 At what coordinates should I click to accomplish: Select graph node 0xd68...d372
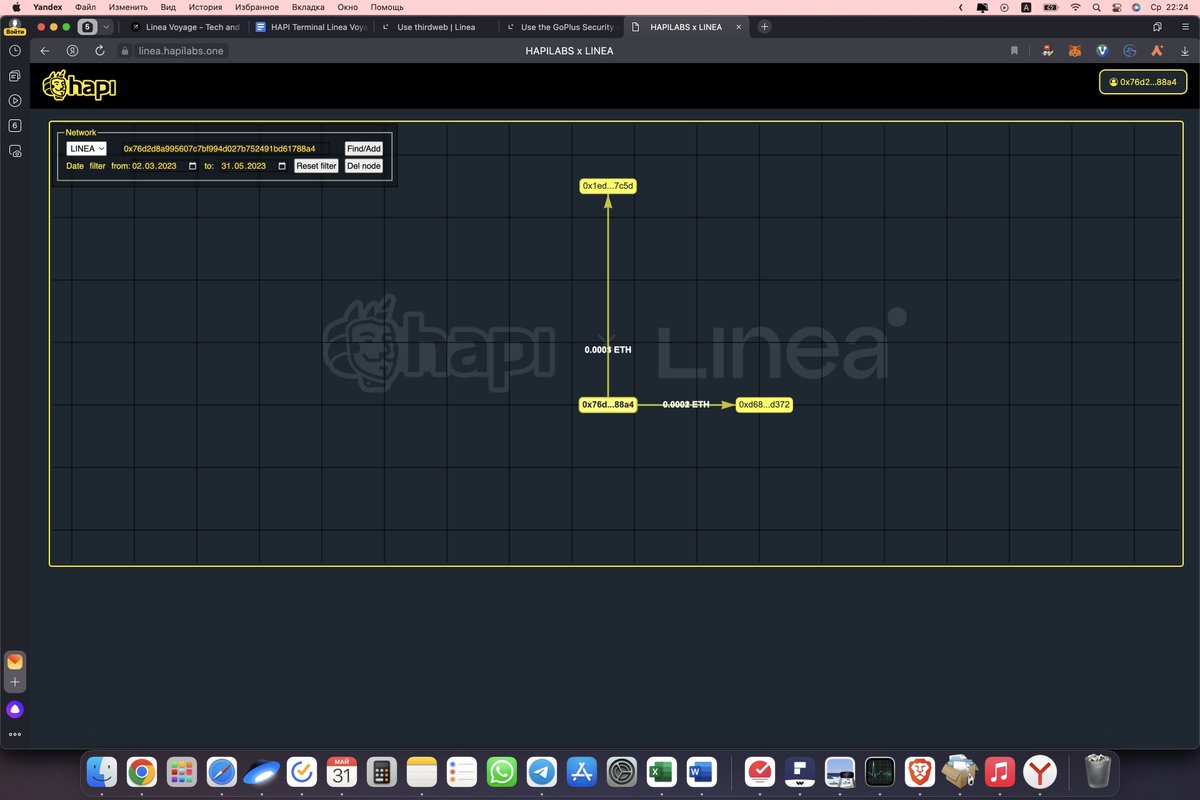coord(764,404)
